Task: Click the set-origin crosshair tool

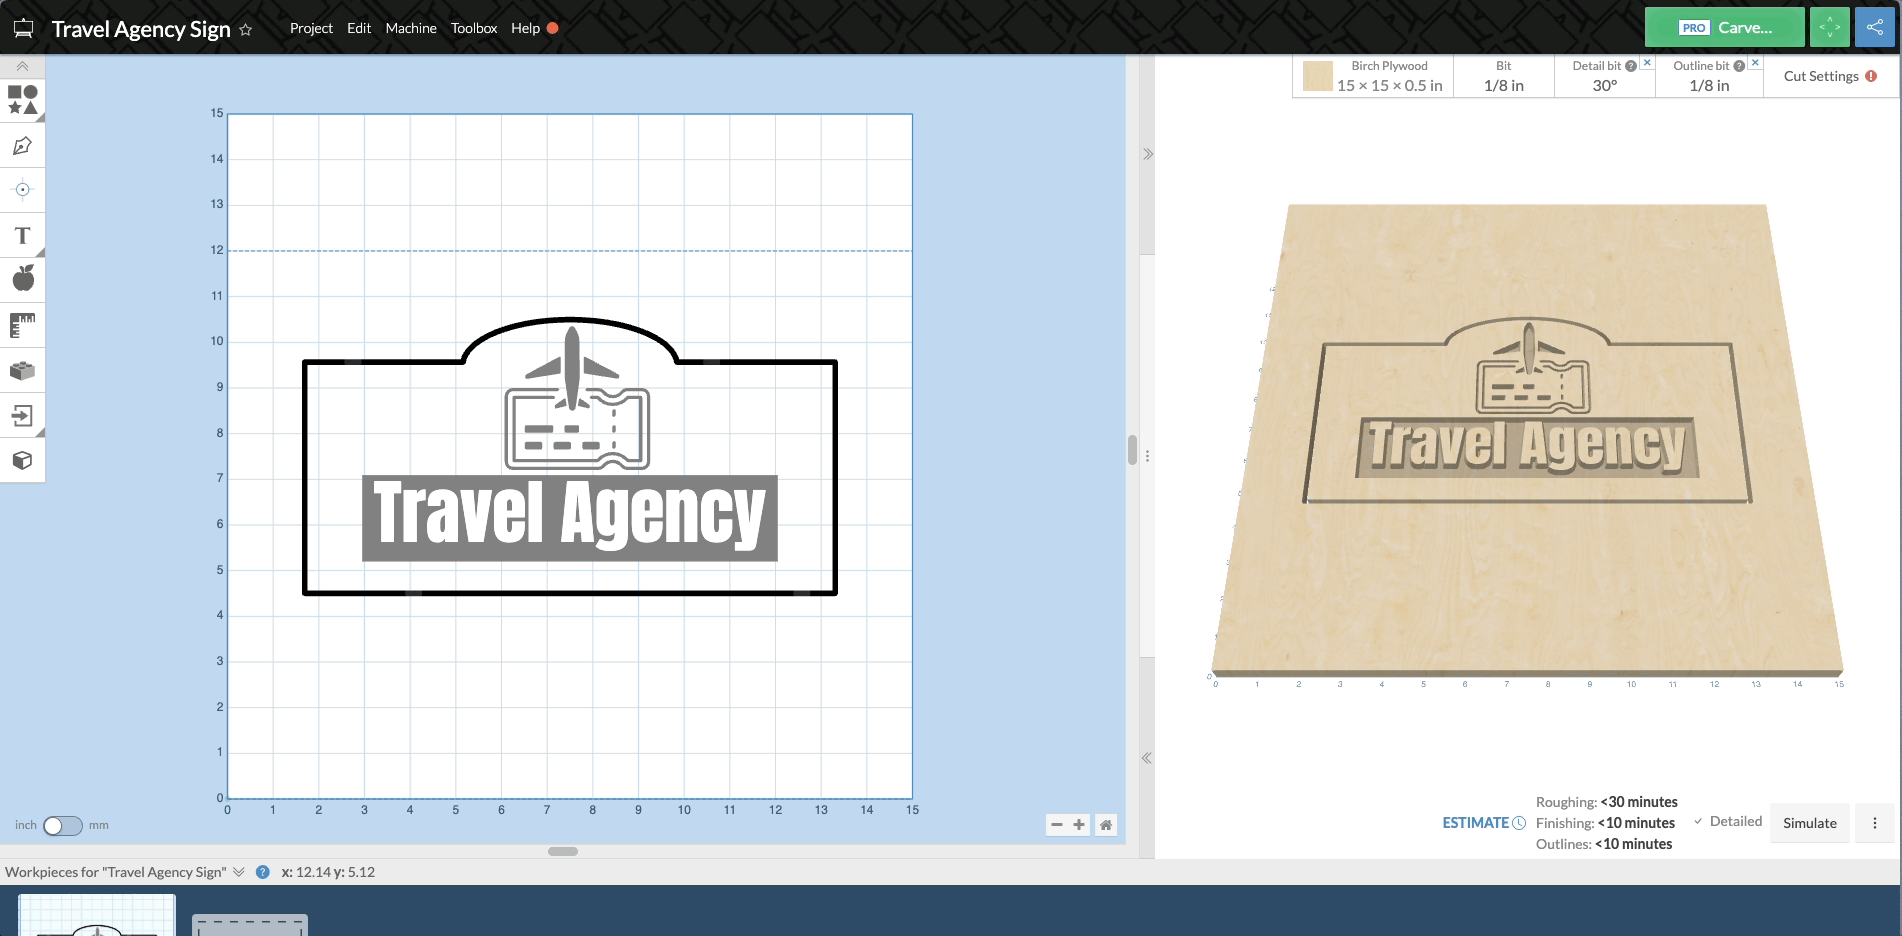Action: (x=22, y=190)
